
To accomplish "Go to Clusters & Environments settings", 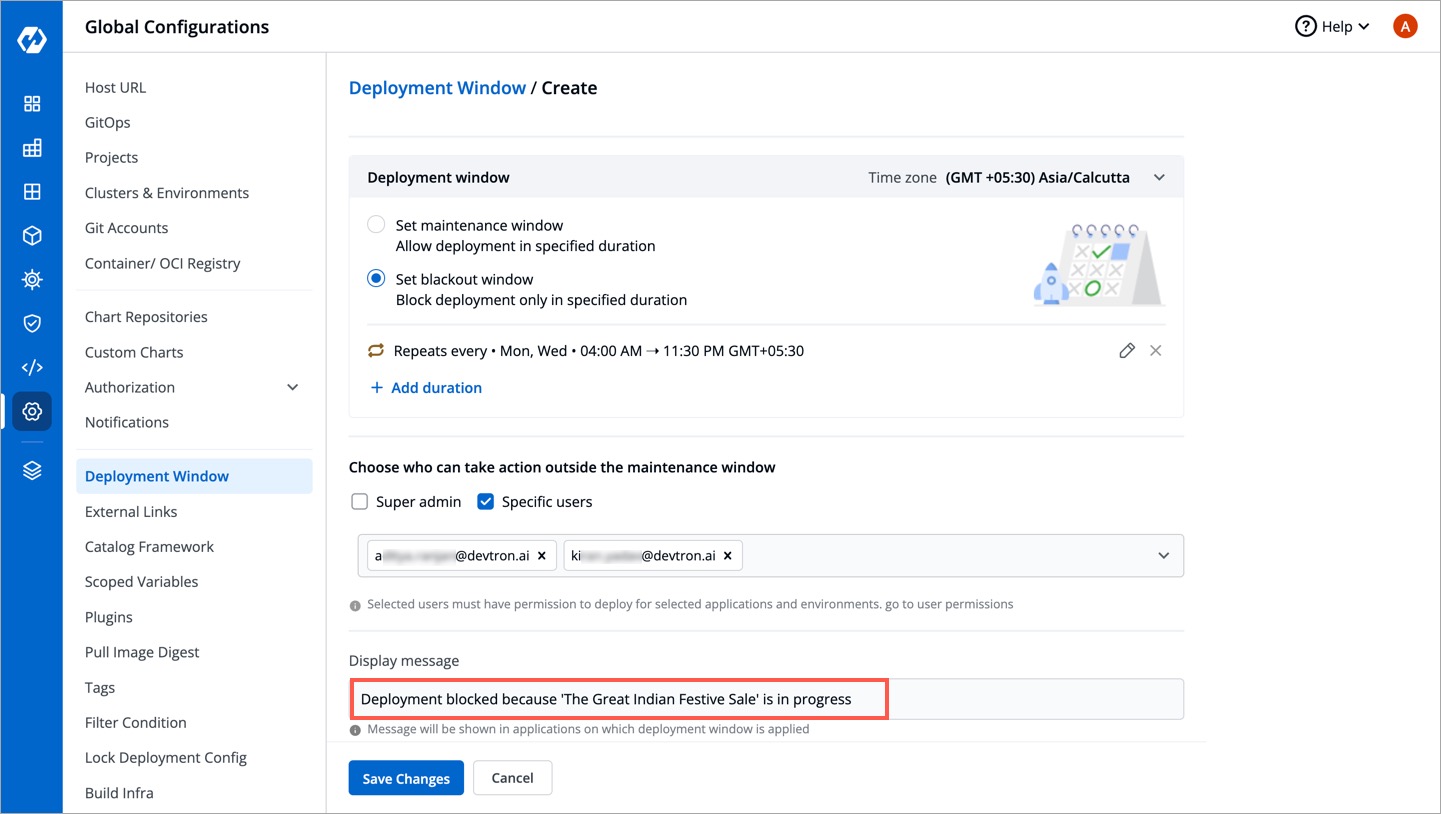I will (167, 193).
